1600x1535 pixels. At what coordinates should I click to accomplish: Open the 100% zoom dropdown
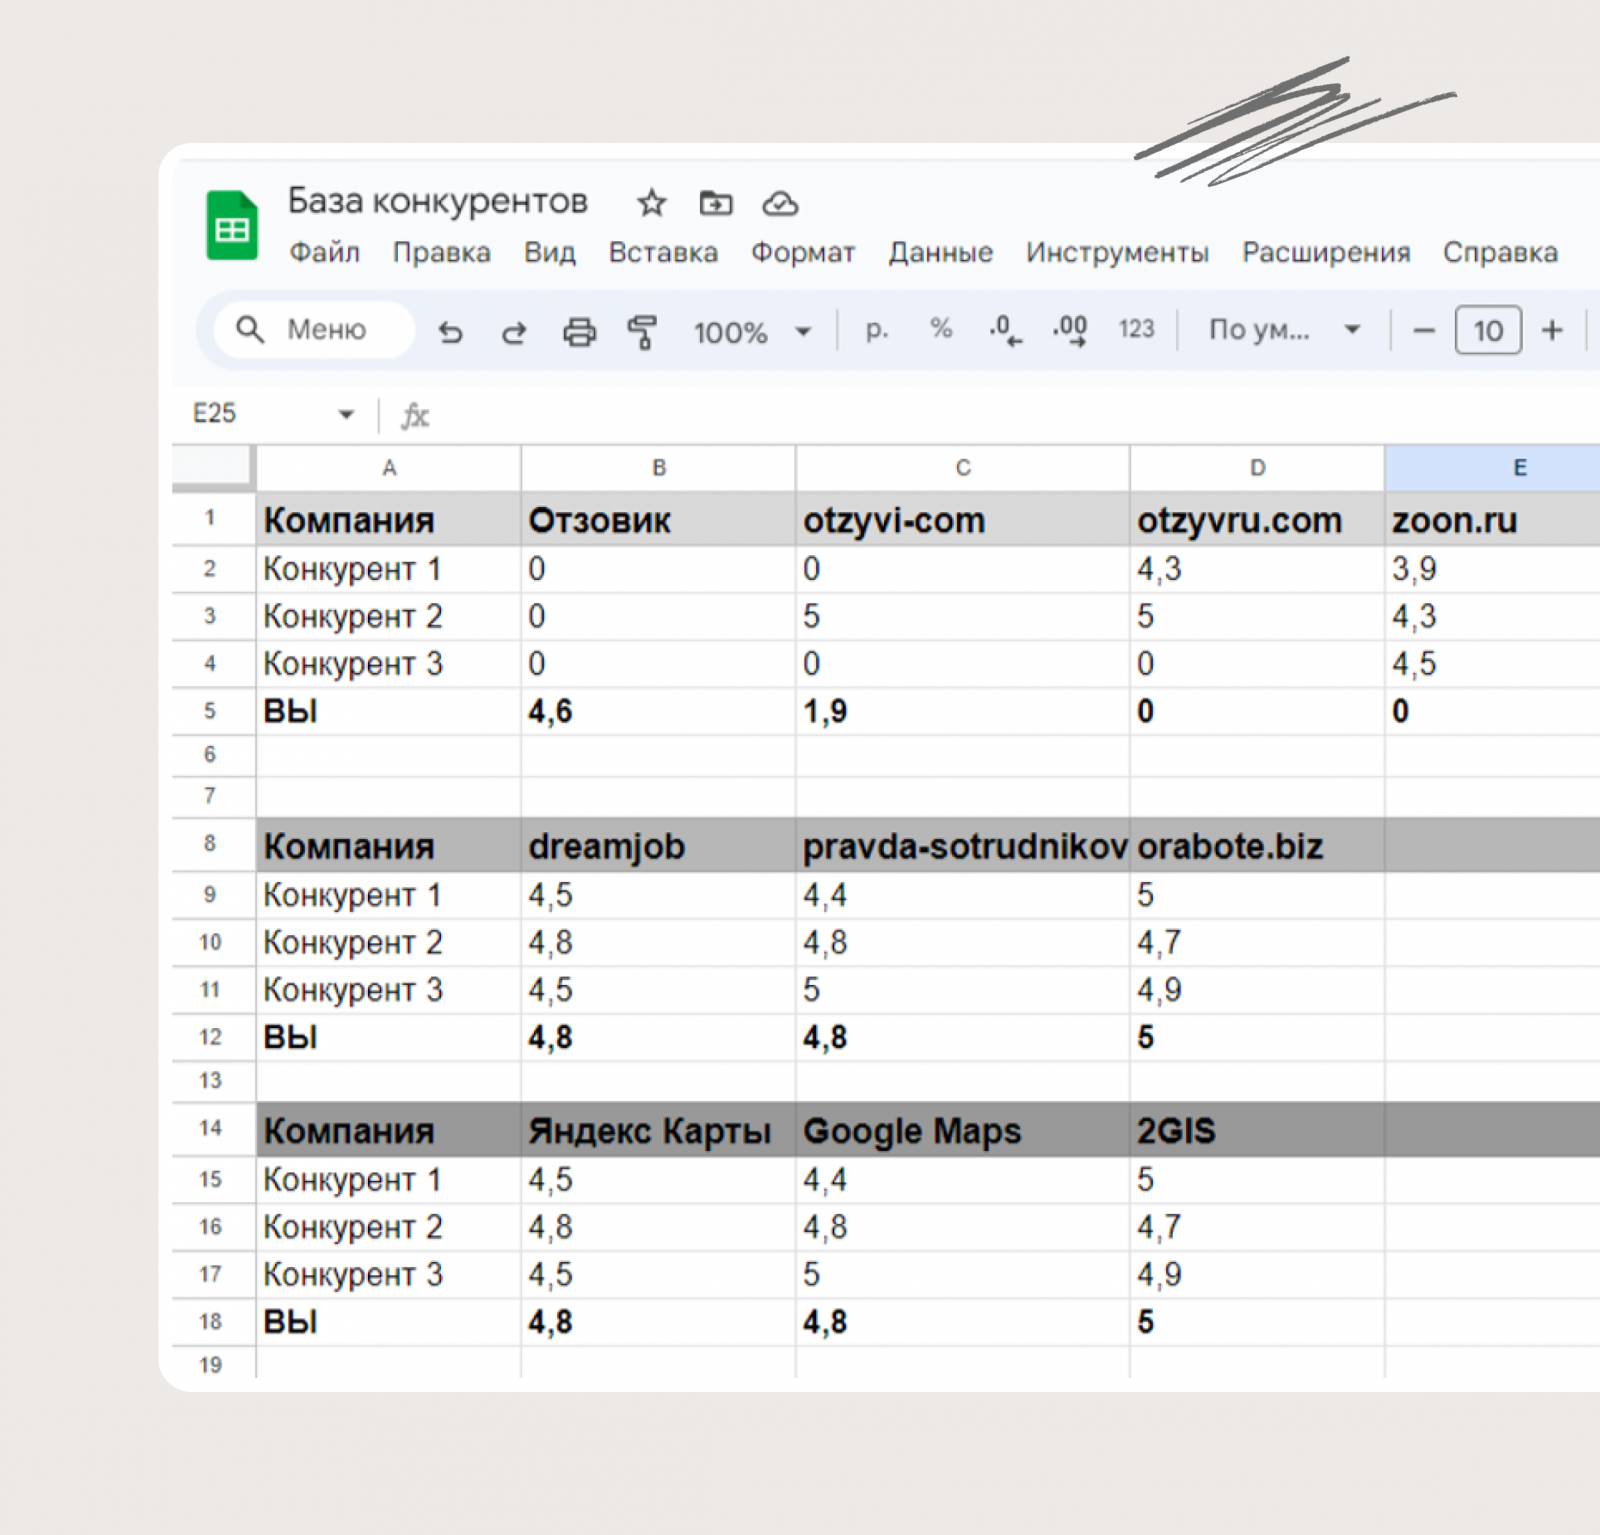[x=752, y=332]
